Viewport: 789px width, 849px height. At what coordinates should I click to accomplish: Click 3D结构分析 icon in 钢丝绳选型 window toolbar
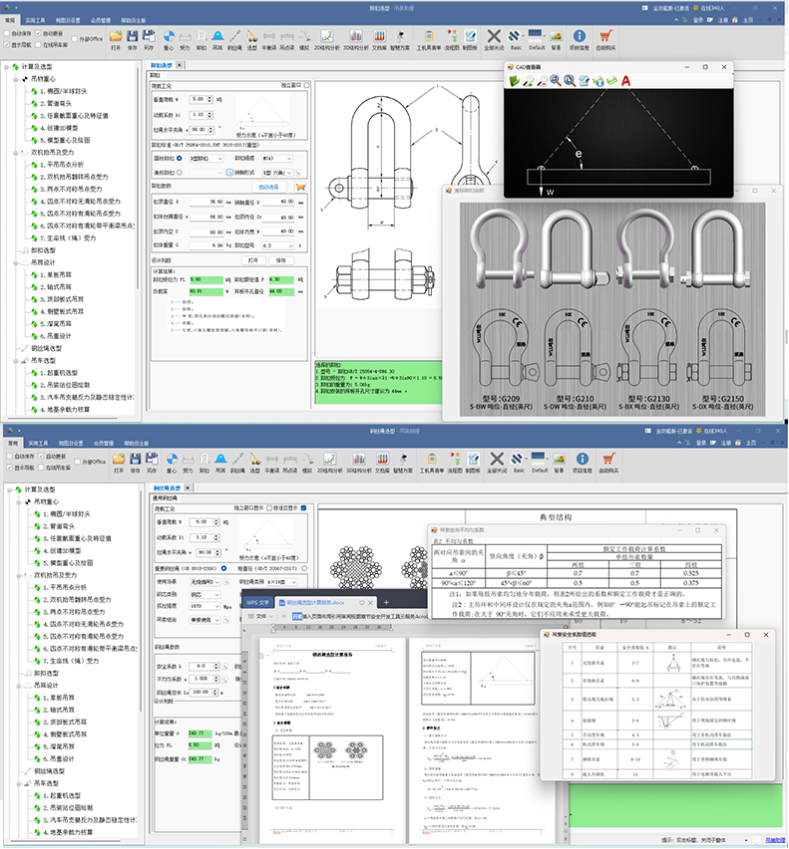pyautogui.click(x=358, y=462)
